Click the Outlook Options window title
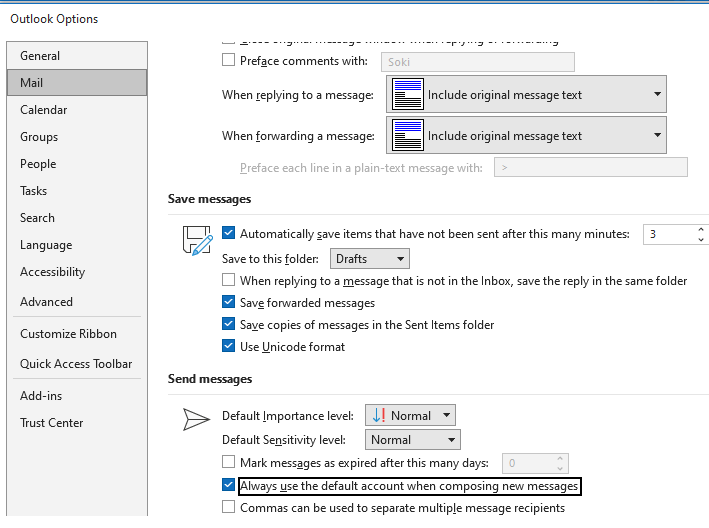 click(54, 19)
